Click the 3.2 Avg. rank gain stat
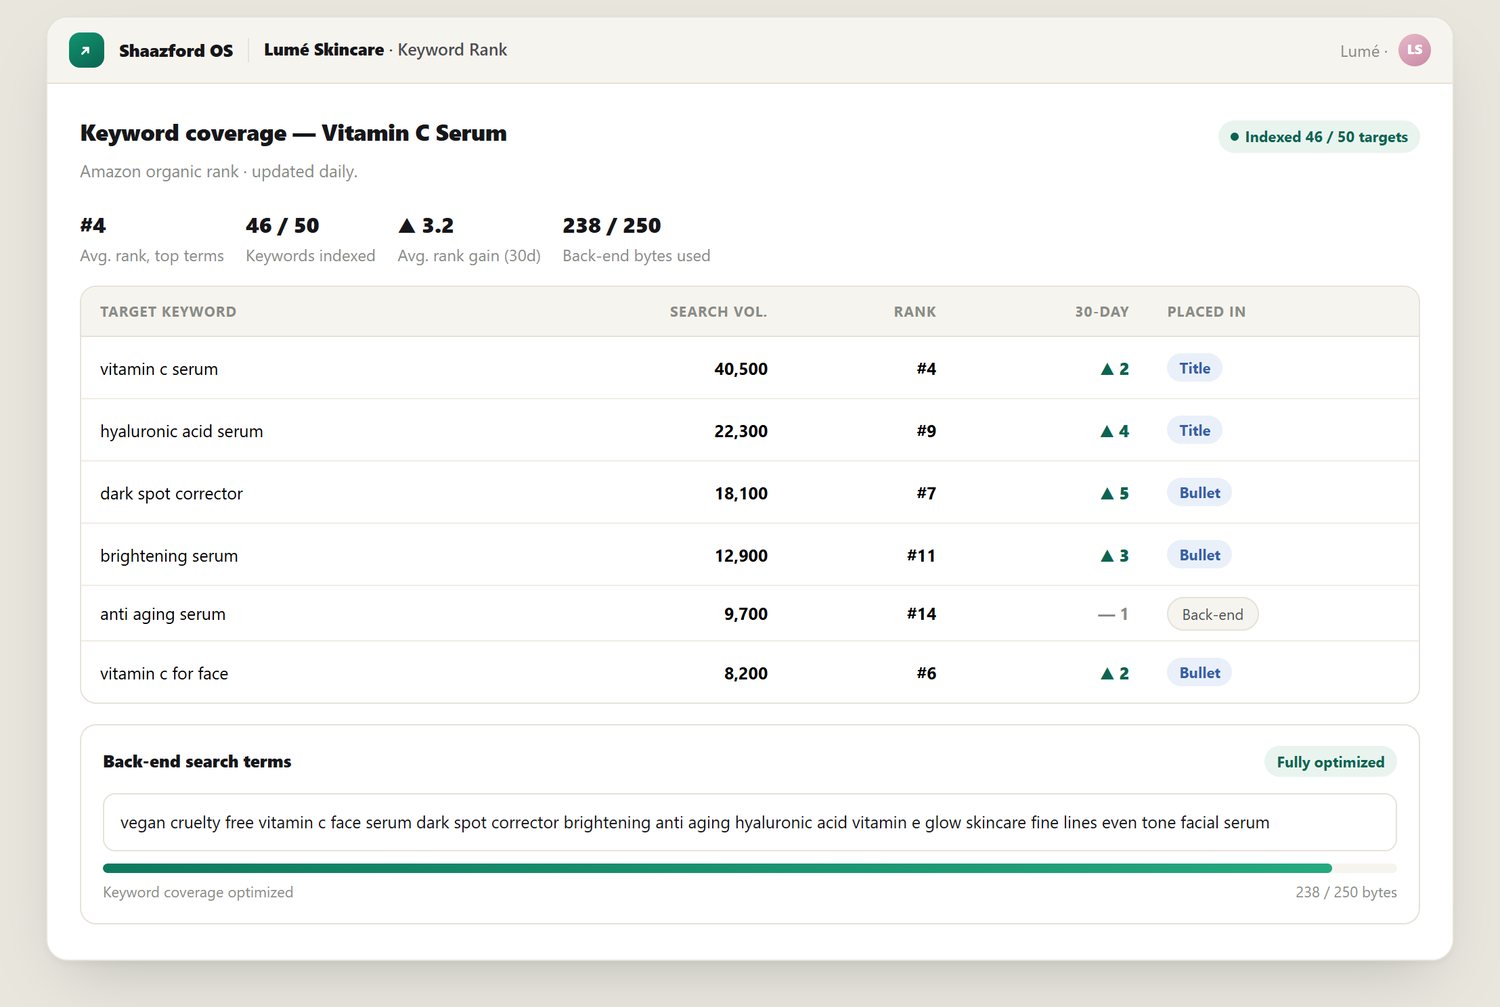This screenshot has width=1500, height=1007. tap(469, 240)
